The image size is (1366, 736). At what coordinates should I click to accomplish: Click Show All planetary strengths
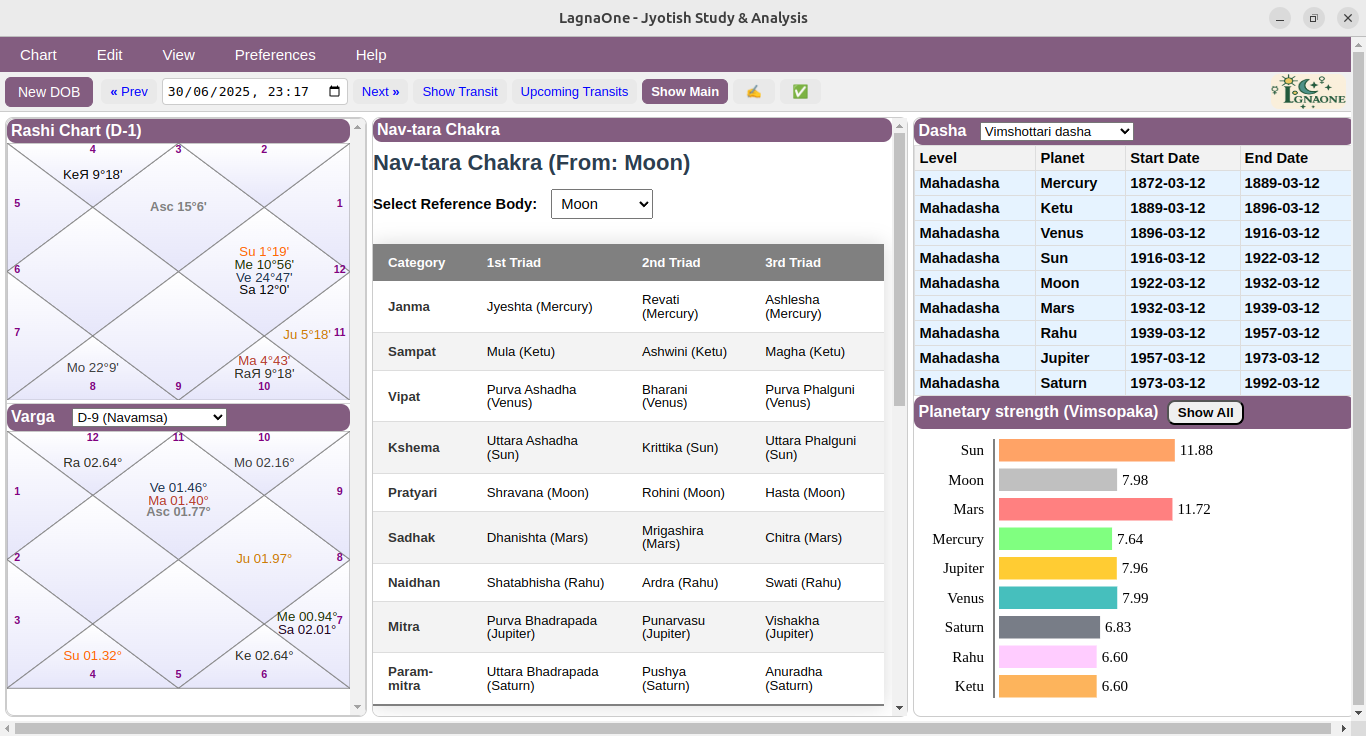click(1205, 412)
